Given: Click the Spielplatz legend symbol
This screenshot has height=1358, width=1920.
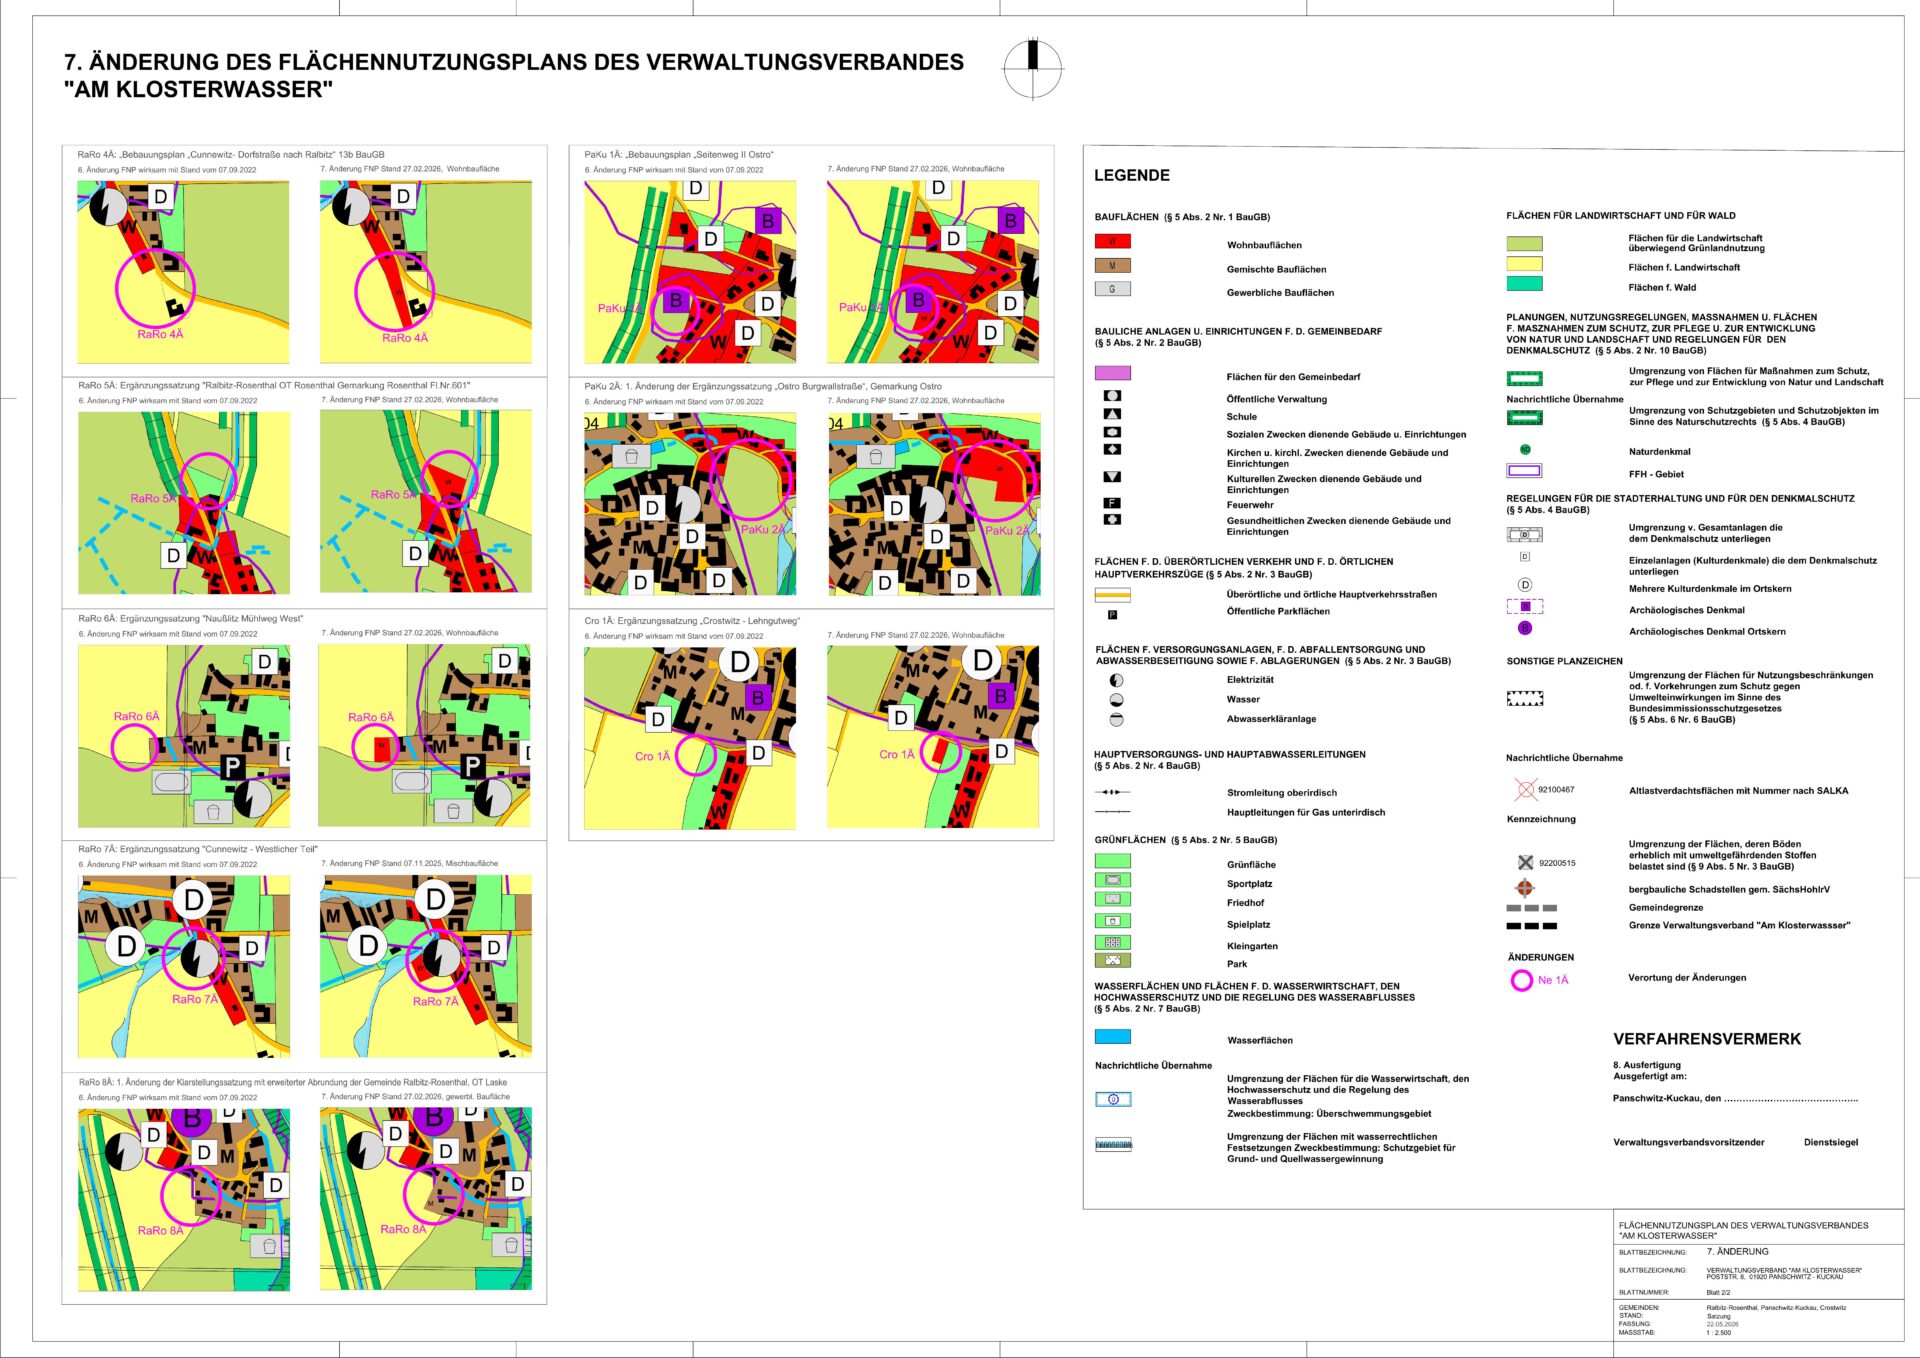Looking at the screenshot, I should 1112,921.
